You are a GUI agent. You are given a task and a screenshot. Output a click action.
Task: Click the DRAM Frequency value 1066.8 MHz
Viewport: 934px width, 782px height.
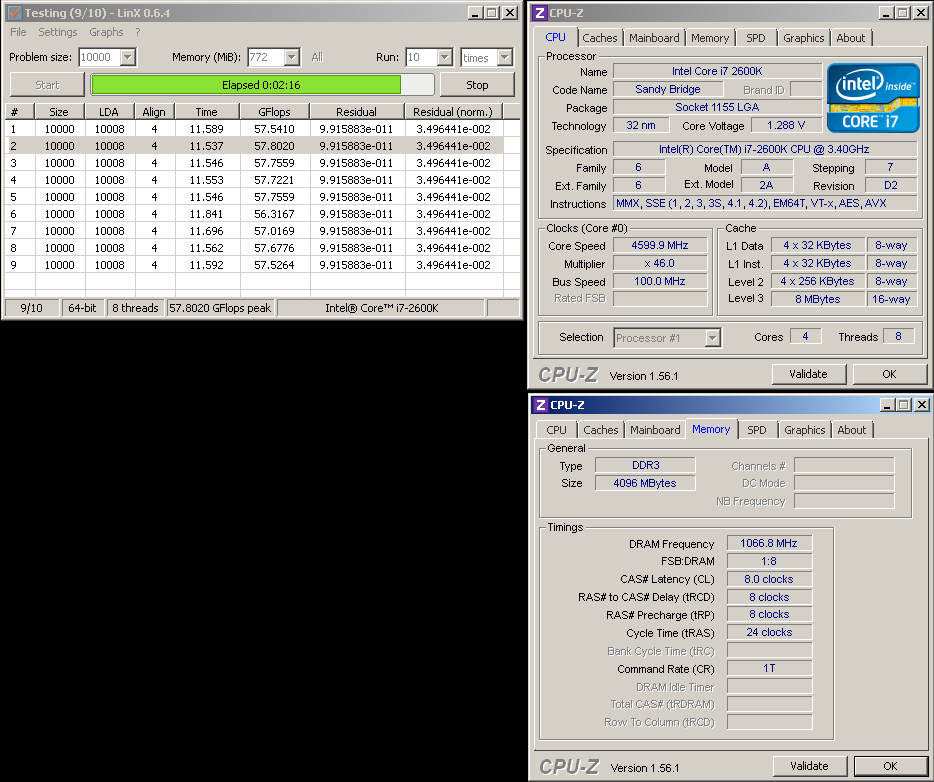coord(769,543)
